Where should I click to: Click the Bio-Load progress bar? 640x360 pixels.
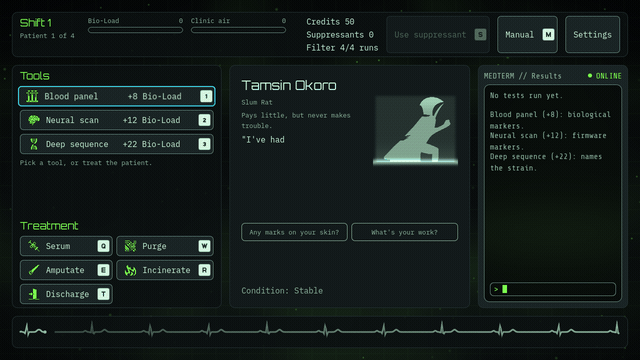(136, 30)
